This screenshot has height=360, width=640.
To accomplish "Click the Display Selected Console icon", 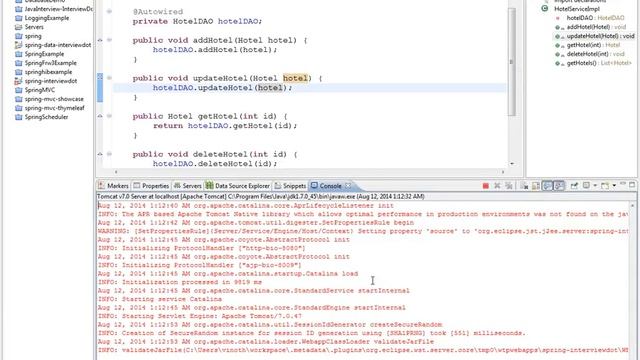I will (x=586, y=186).
